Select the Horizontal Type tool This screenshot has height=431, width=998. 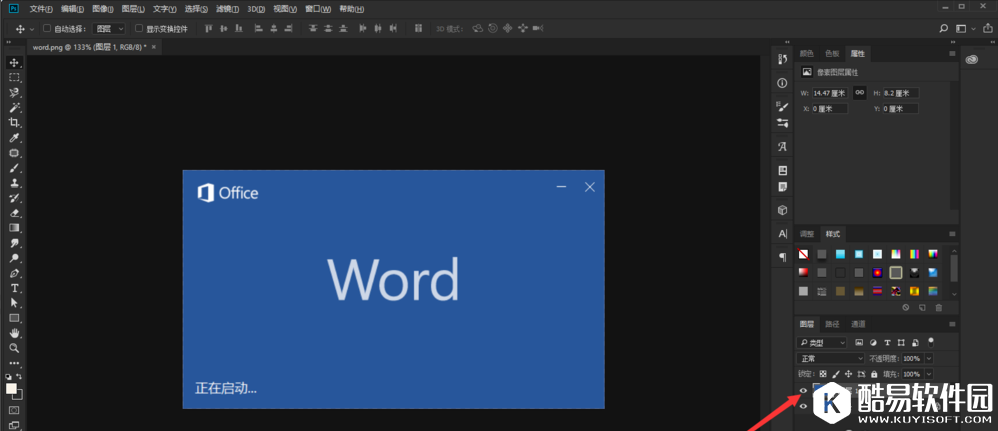(x=14, y=288)
